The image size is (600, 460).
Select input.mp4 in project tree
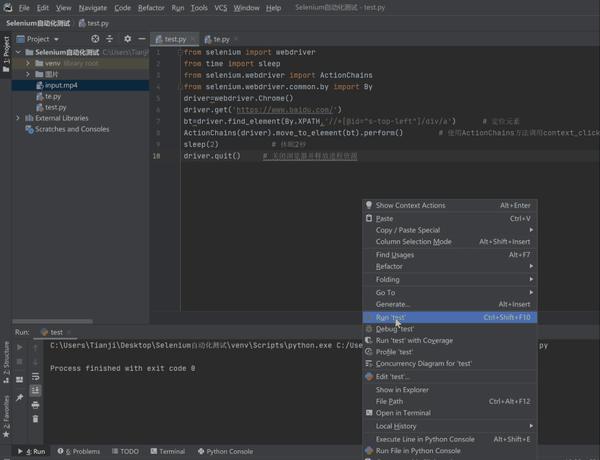60,85
